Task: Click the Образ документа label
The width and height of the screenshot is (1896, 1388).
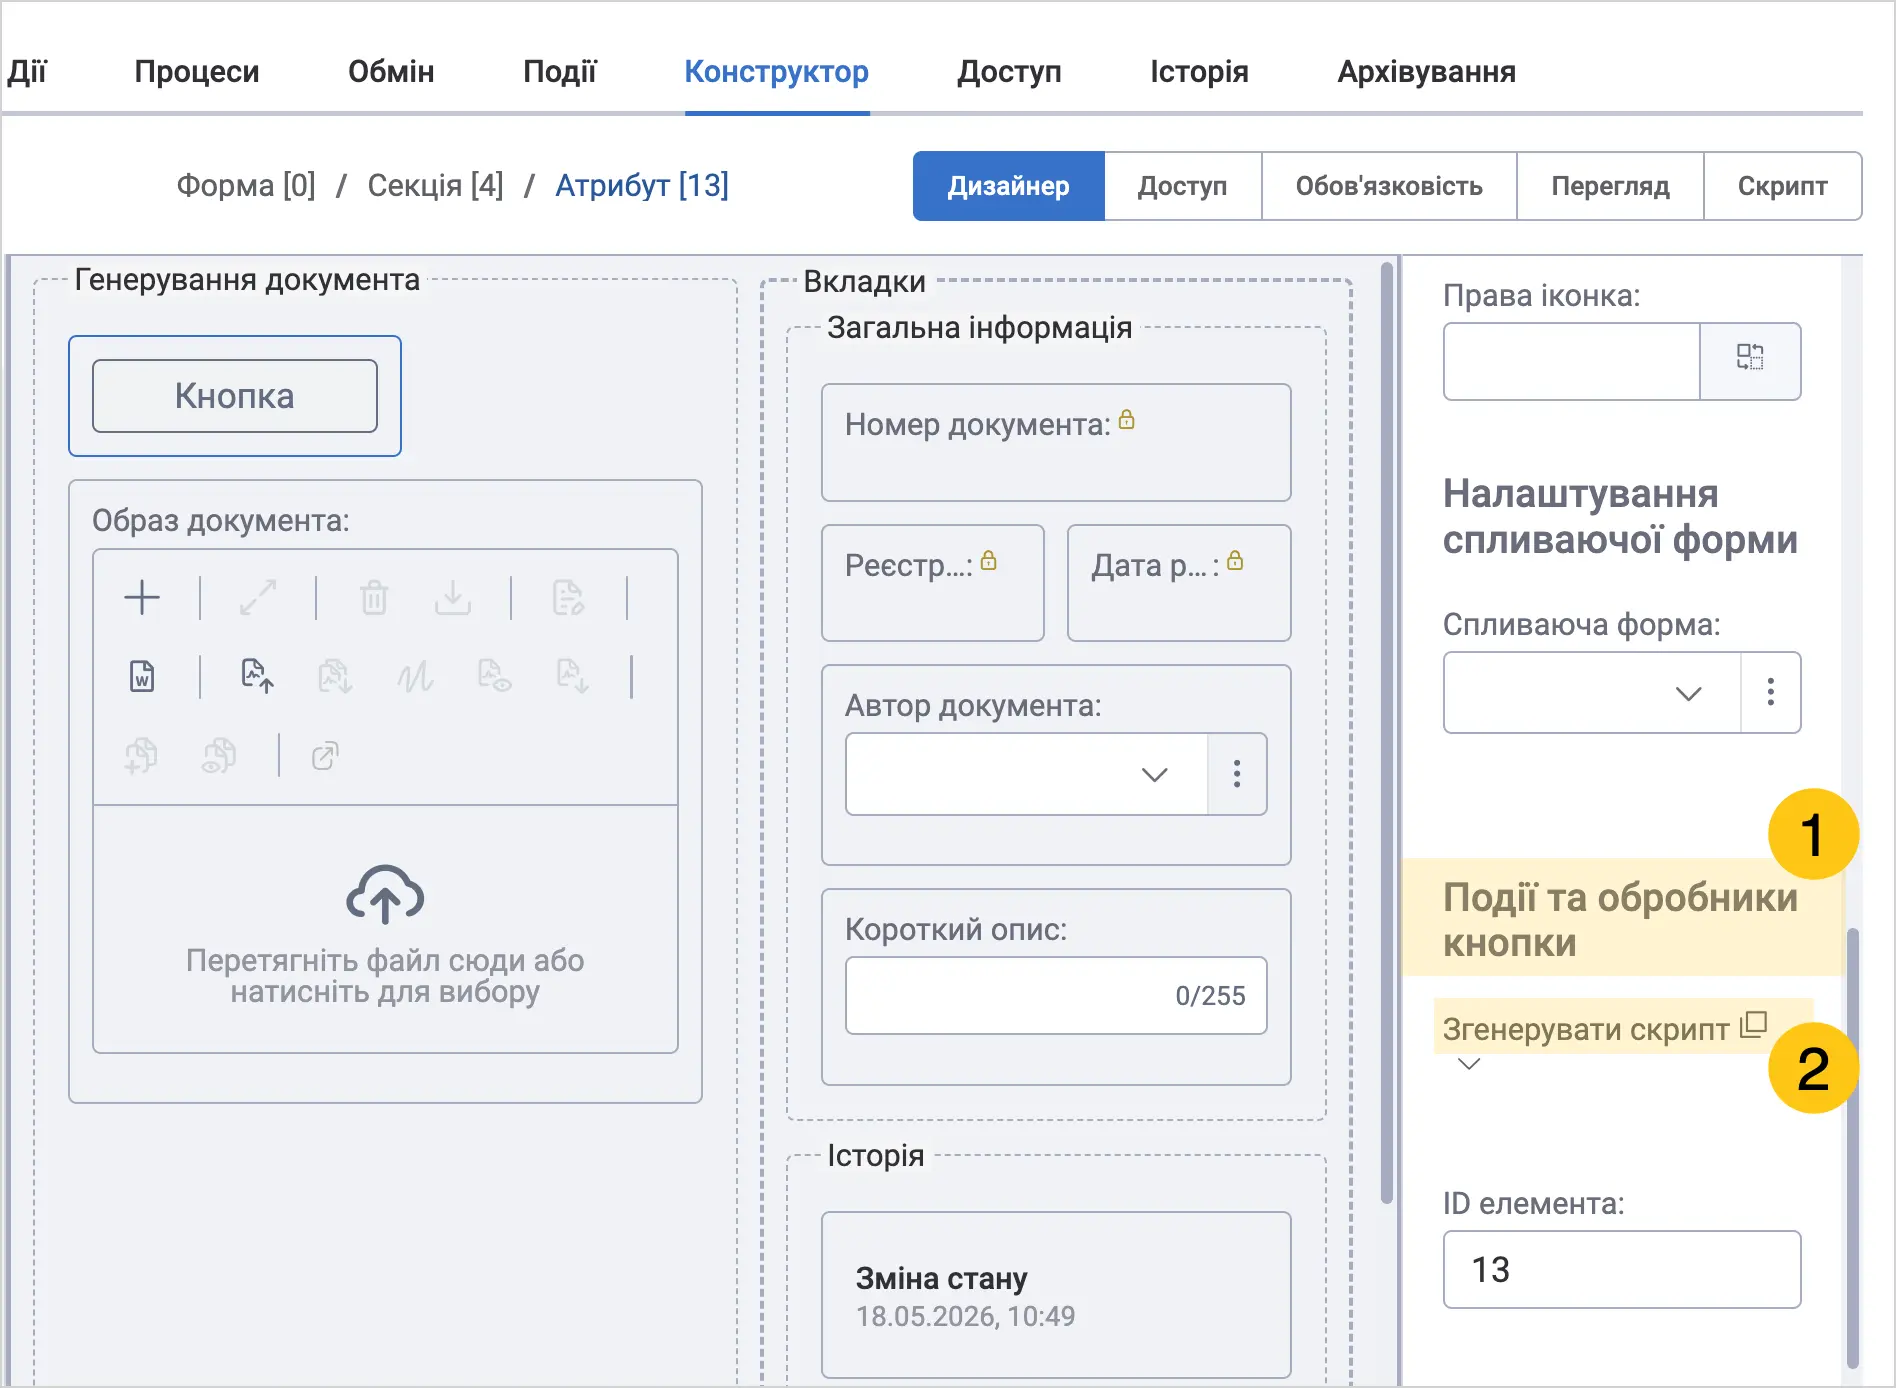Action: pyautogui.click(x=221, y=521)
